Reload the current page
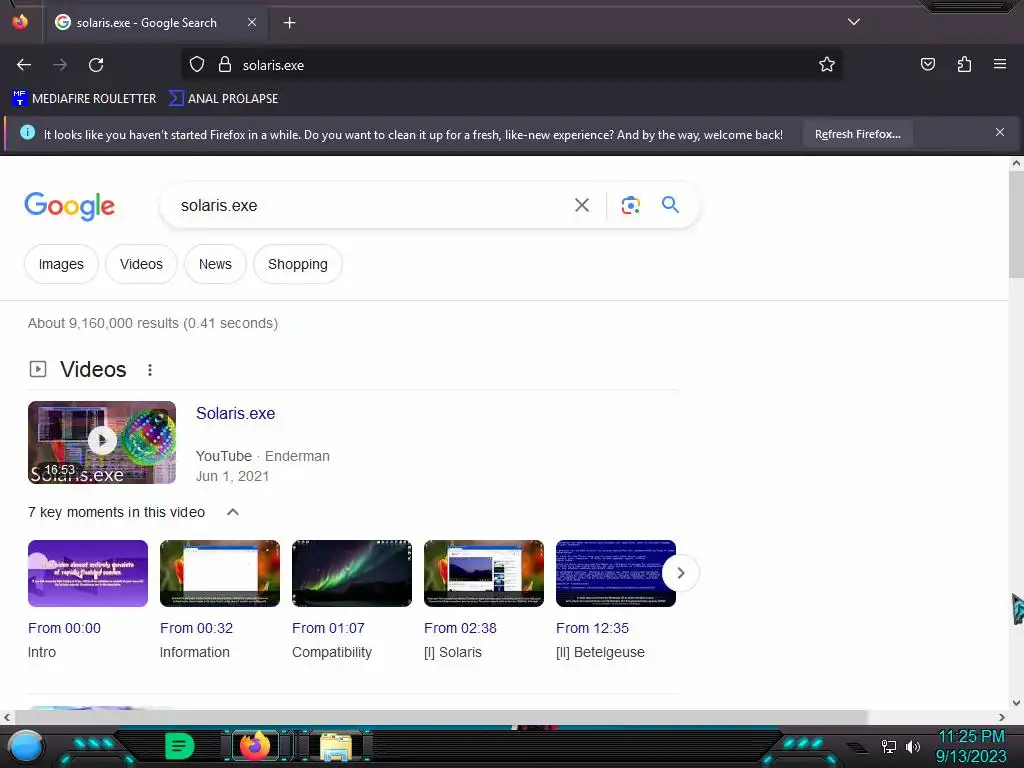1024x768 pixels. coord(96,65)
